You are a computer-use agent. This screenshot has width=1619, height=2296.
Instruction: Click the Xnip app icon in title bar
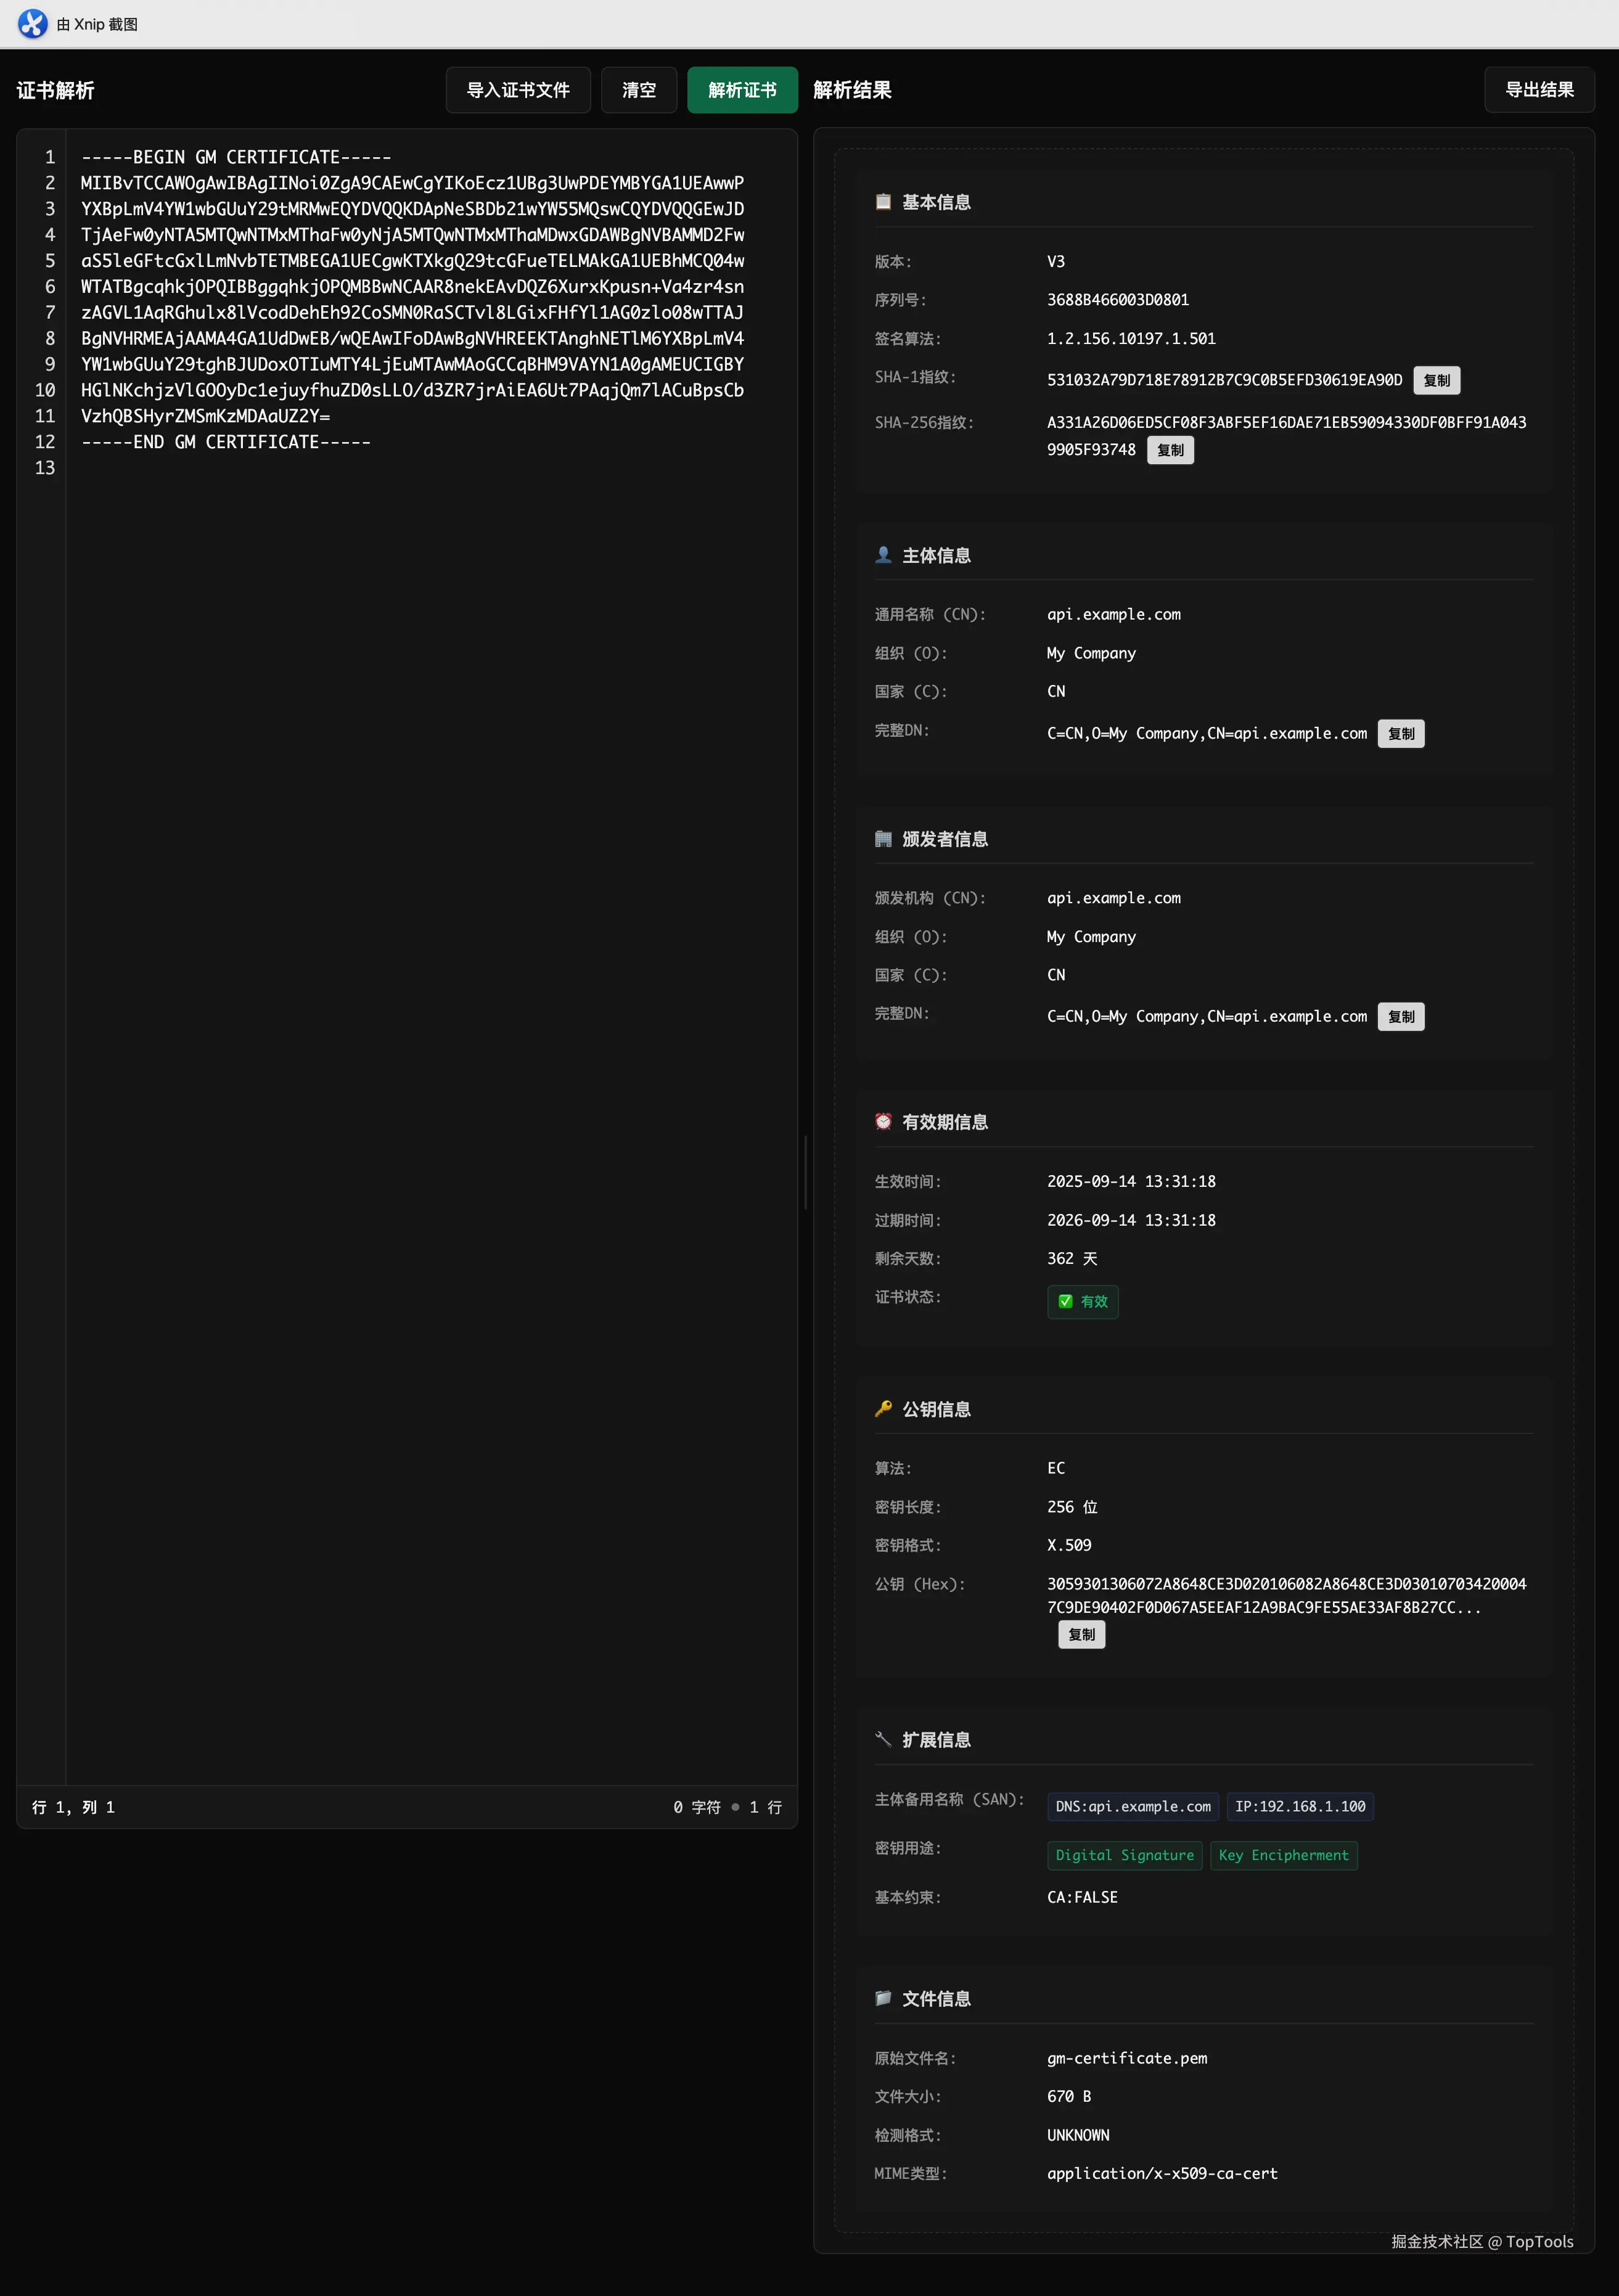(x=33, y=23)
